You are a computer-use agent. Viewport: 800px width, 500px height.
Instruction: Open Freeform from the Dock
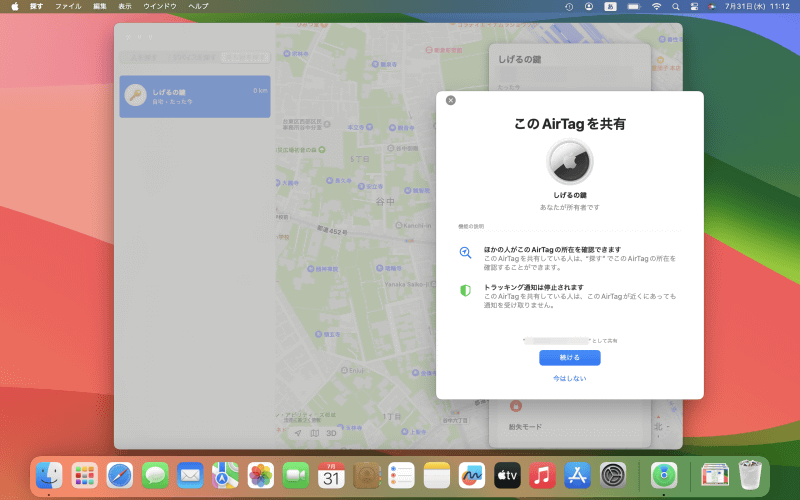click(472, 475)
